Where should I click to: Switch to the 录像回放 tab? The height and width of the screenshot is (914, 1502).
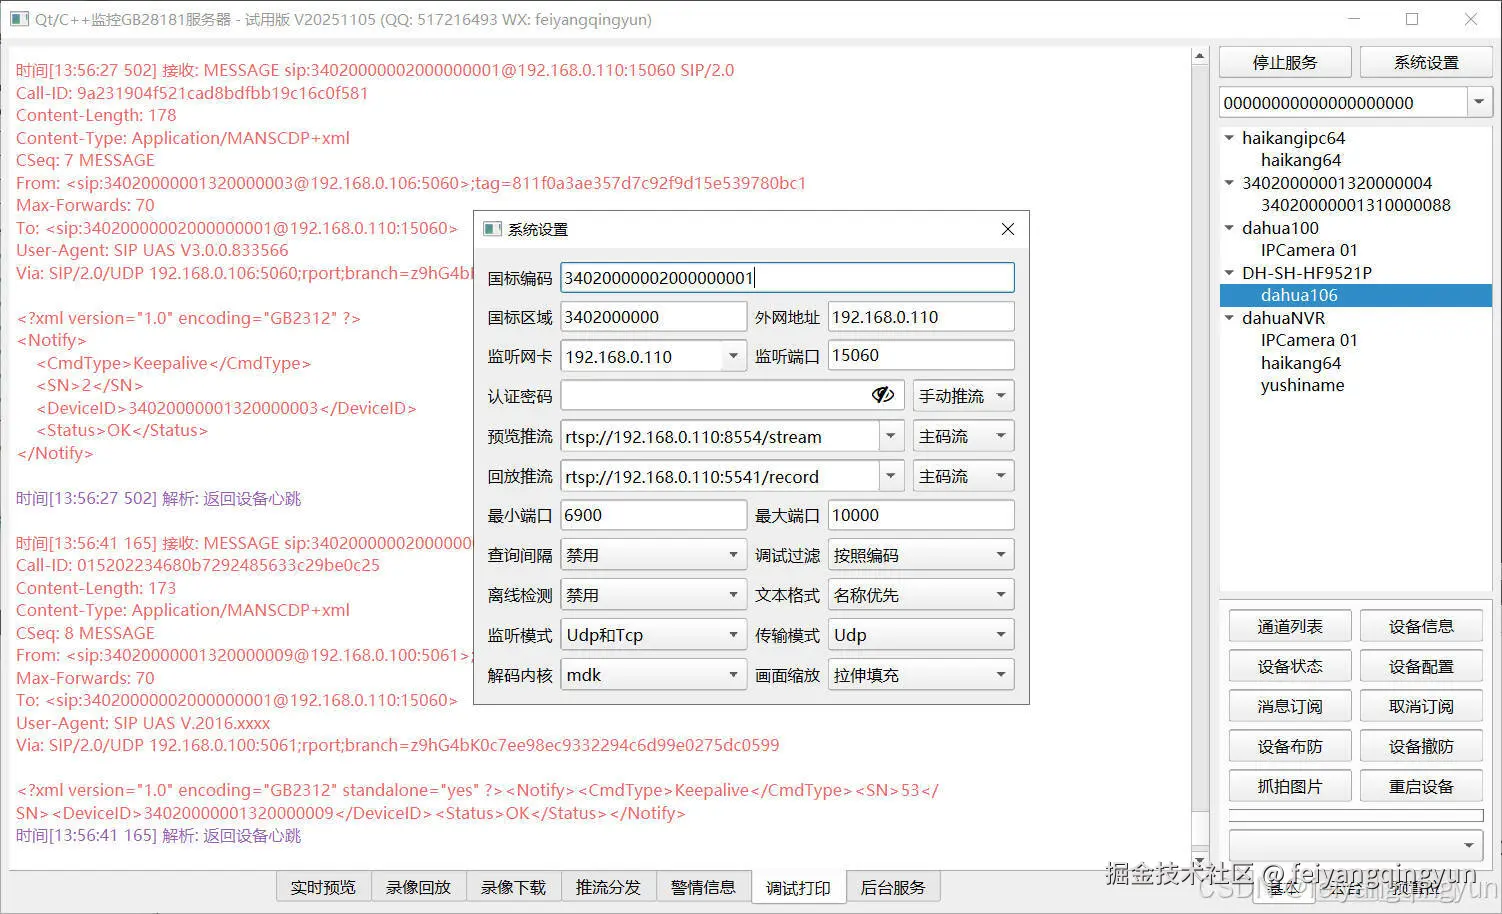pos(418,887)
